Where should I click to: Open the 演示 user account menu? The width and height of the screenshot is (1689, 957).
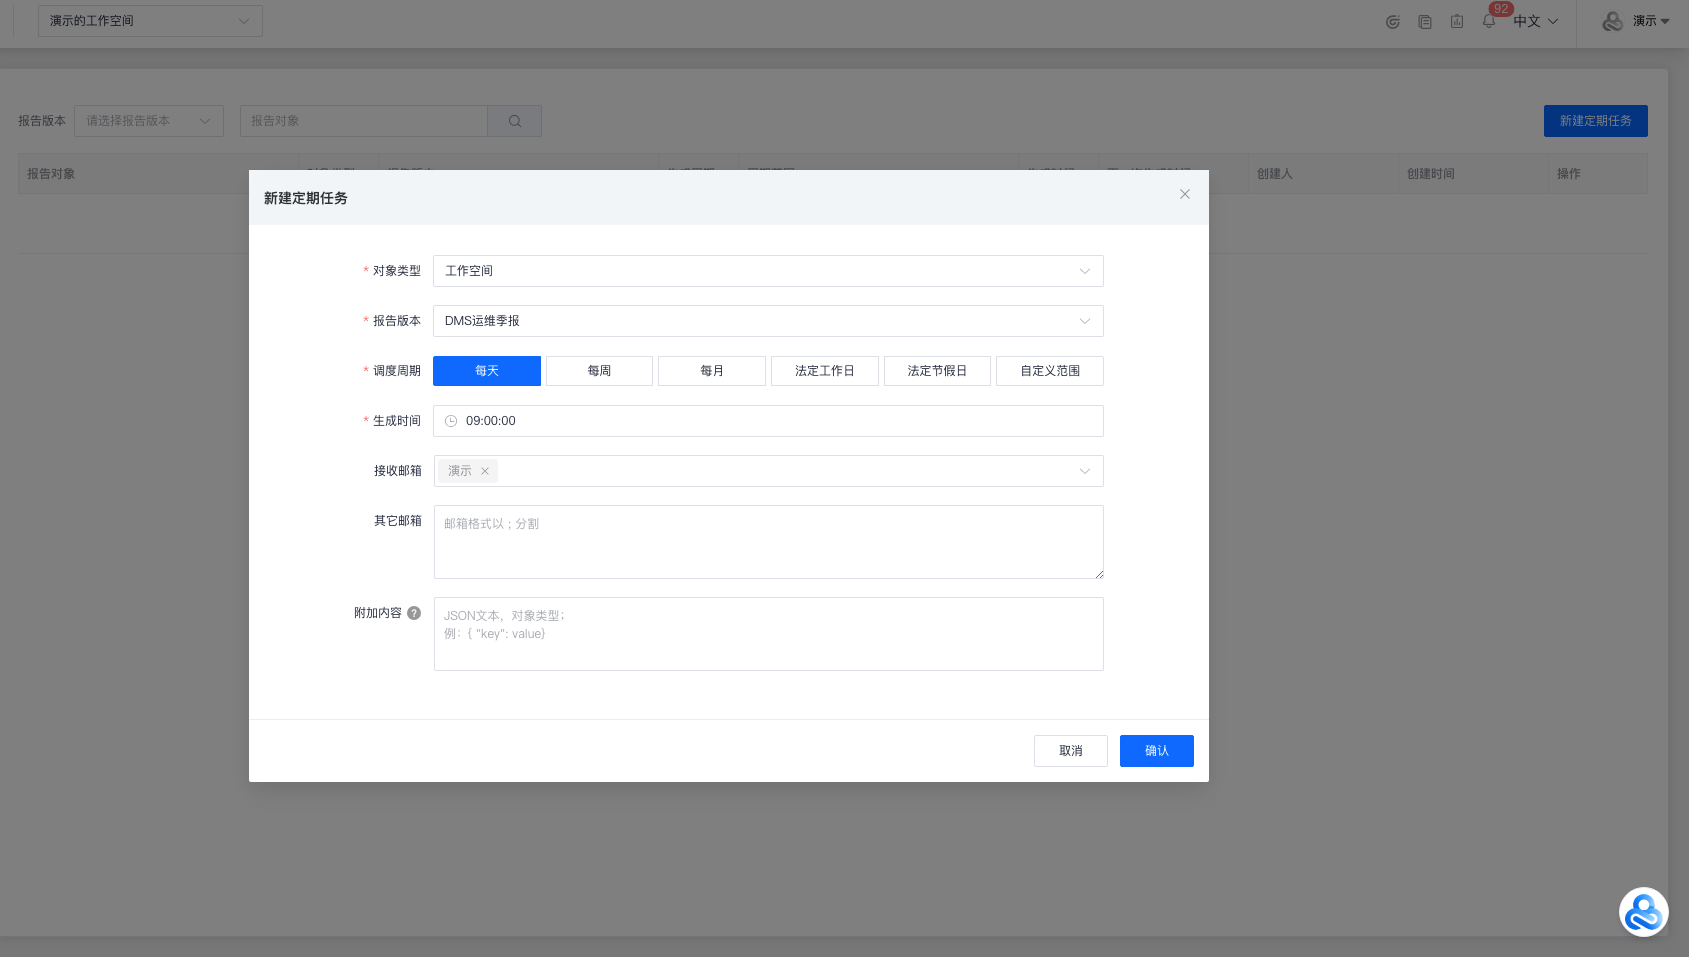click(x=1637, y=21)
